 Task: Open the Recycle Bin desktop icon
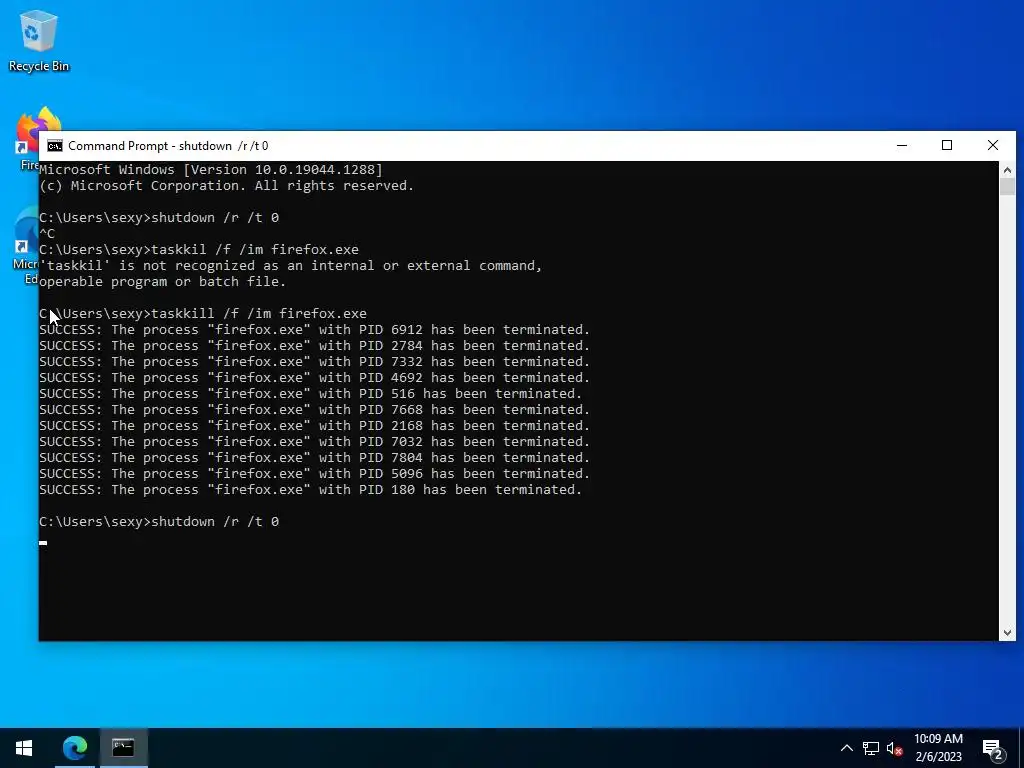coord(39,40)
